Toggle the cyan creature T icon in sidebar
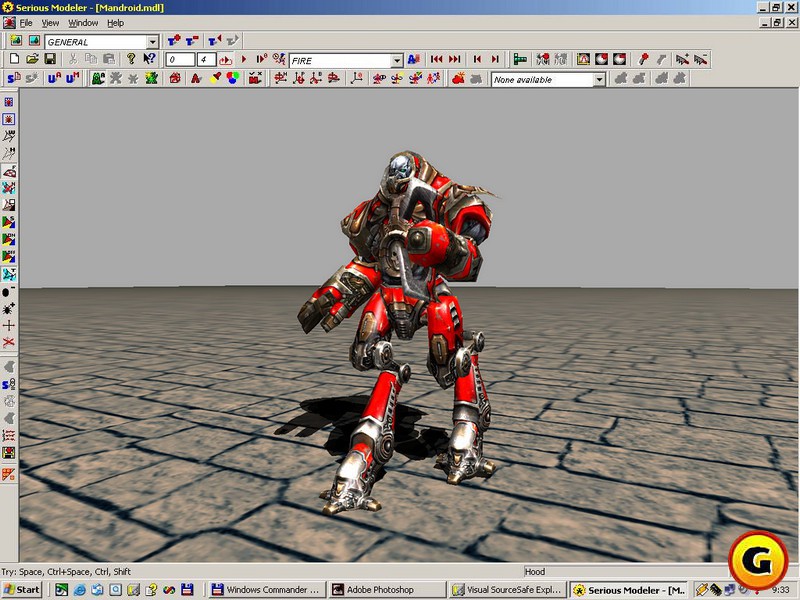The width and height of the screenshot is (800, 600). point(9,274)
